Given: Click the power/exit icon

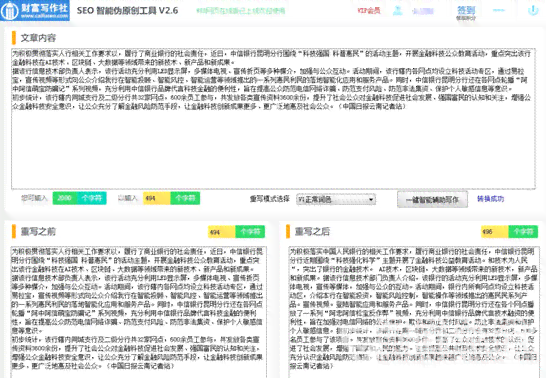Looking at the screenshot, I should coord(533,11).
